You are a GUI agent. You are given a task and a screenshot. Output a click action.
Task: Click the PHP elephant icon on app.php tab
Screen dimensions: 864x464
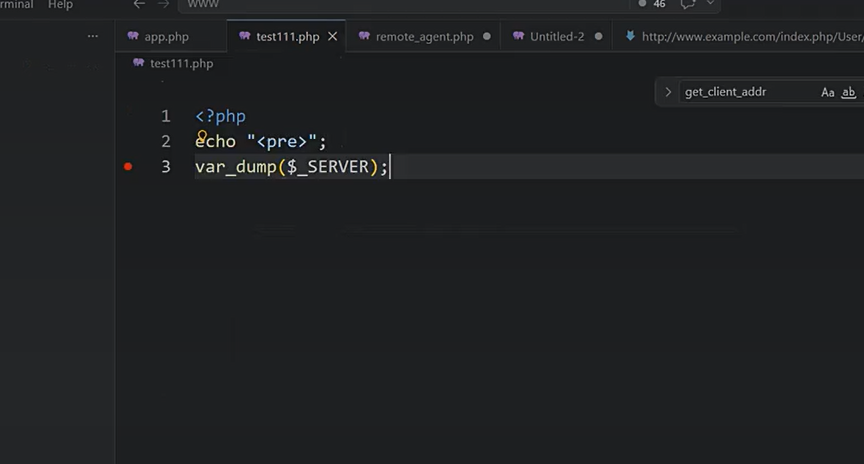(x=133, y=36)
